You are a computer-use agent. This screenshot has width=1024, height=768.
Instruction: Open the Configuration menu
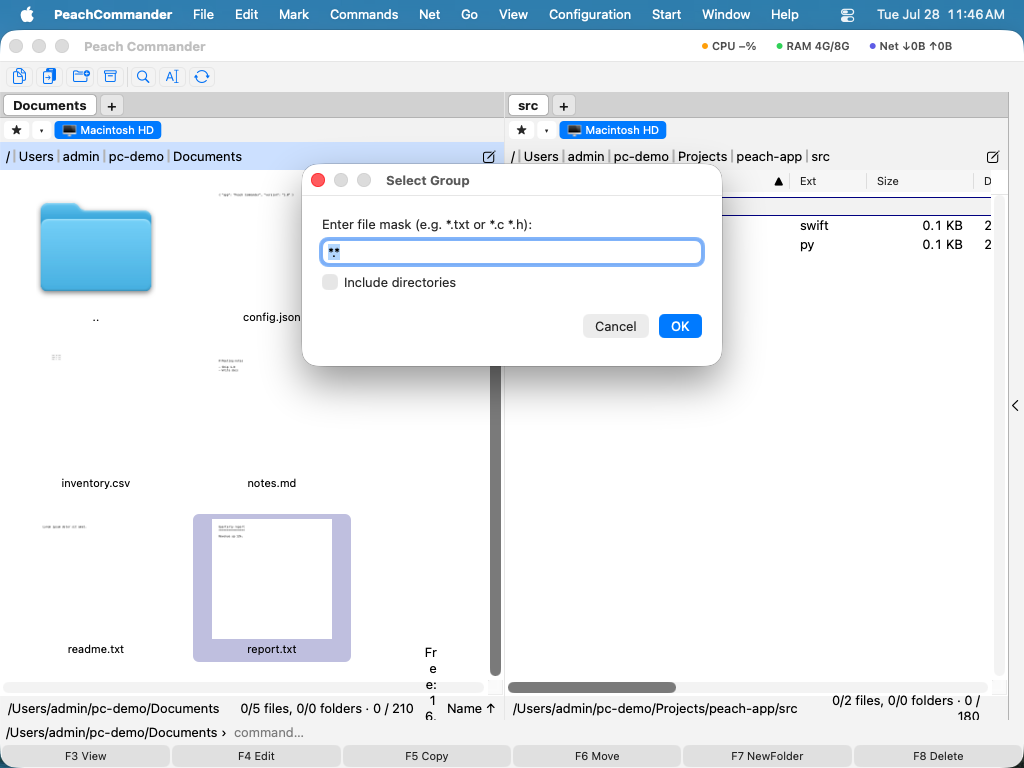590,14
